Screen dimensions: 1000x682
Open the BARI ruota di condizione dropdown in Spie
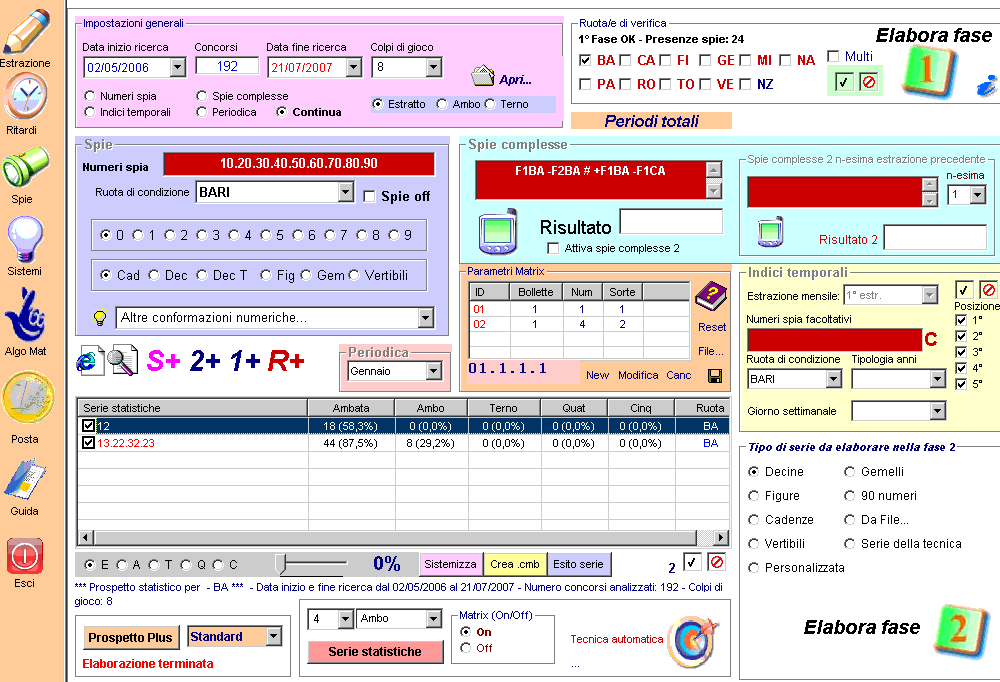pyautogui.click(x=346, y=192)
